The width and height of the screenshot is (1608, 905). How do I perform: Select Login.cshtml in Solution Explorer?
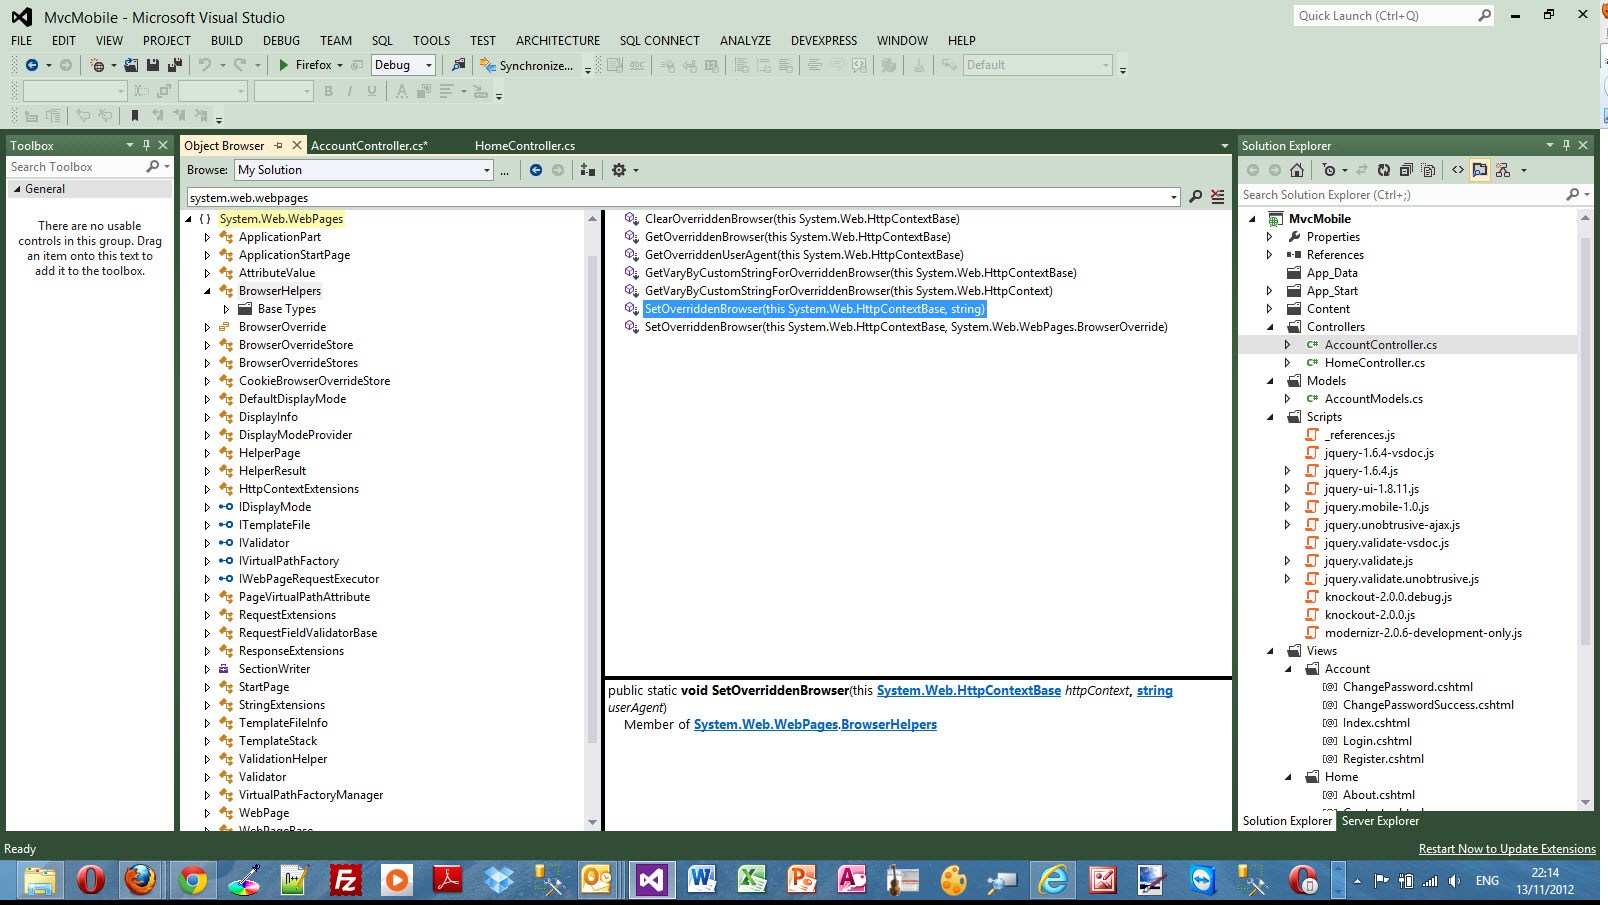[1377, 741]
